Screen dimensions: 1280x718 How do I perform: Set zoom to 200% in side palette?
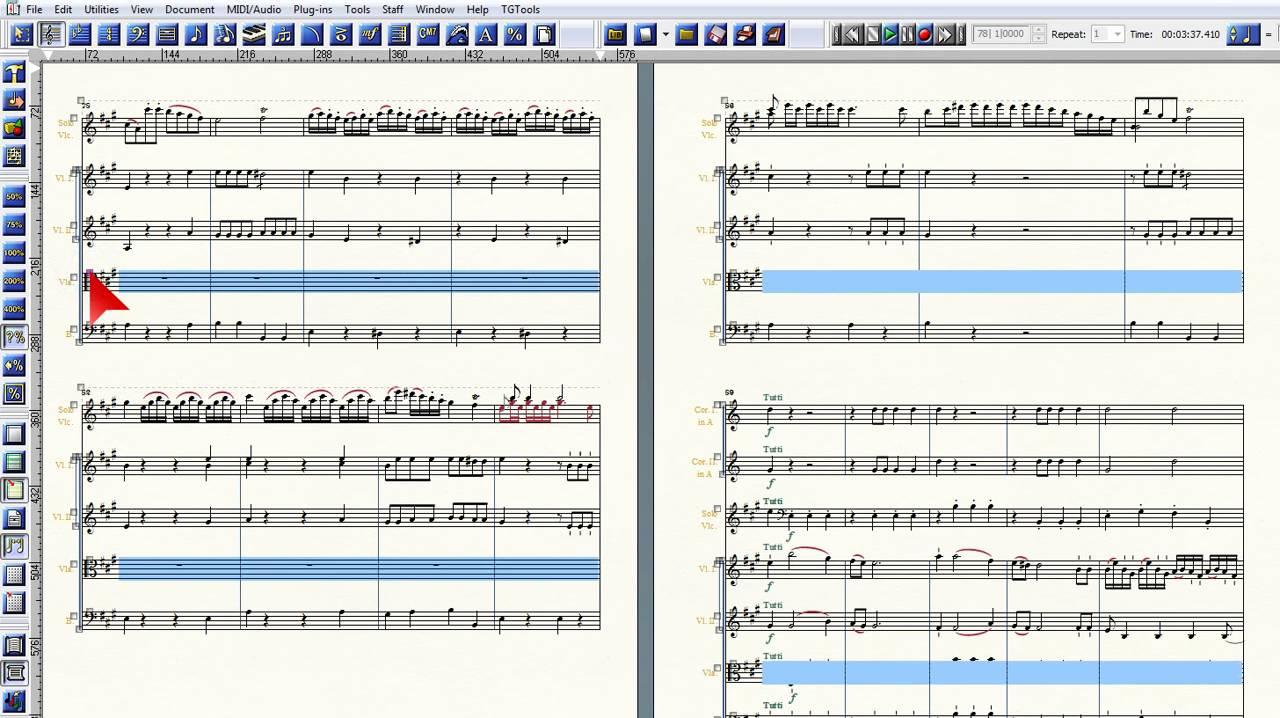(14, 280)
